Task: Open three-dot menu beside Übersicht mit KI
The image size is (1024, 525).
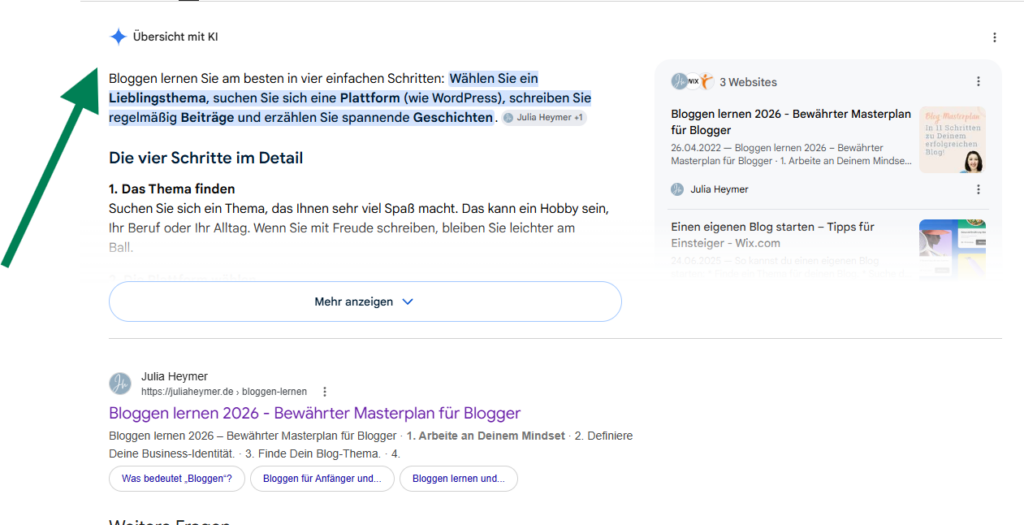Action: pos(995,37)
